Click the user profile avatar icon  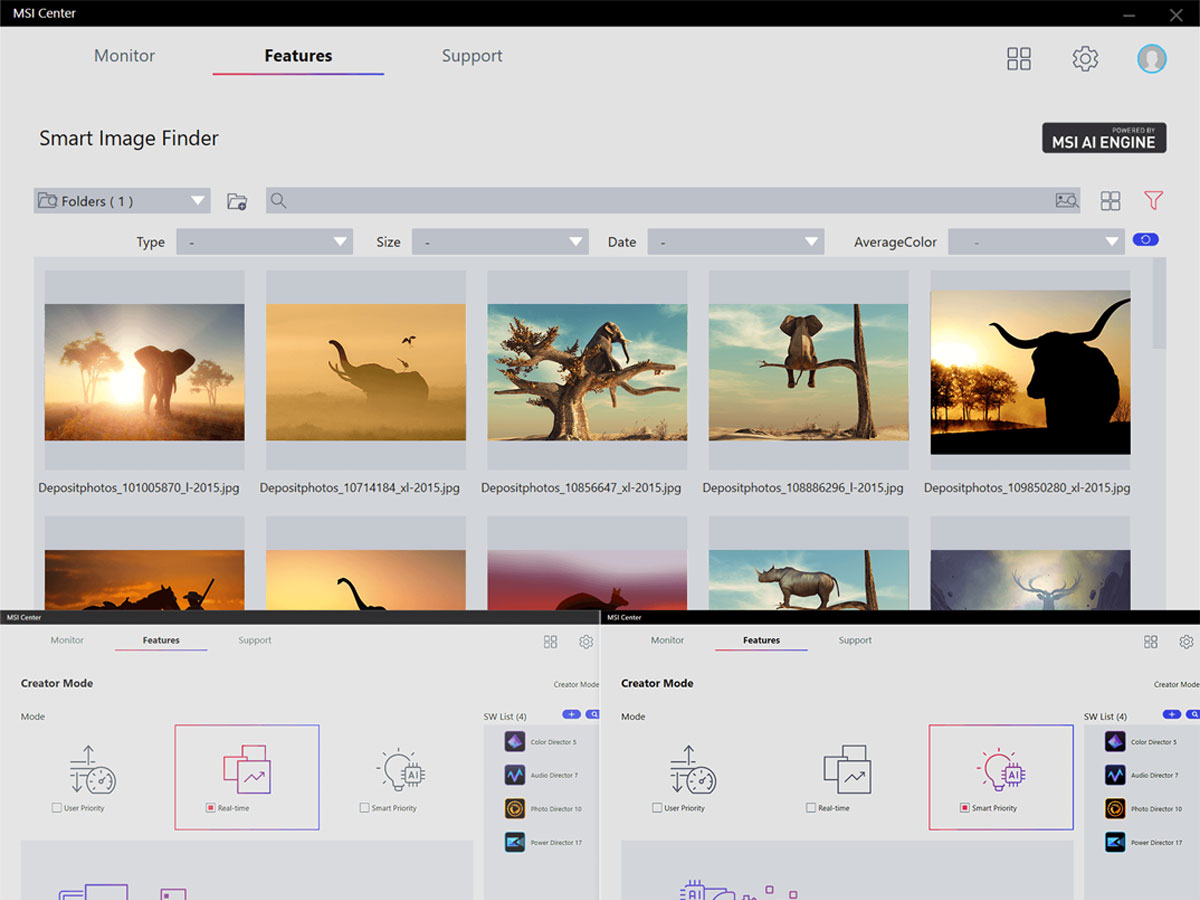click(1151, 59)
